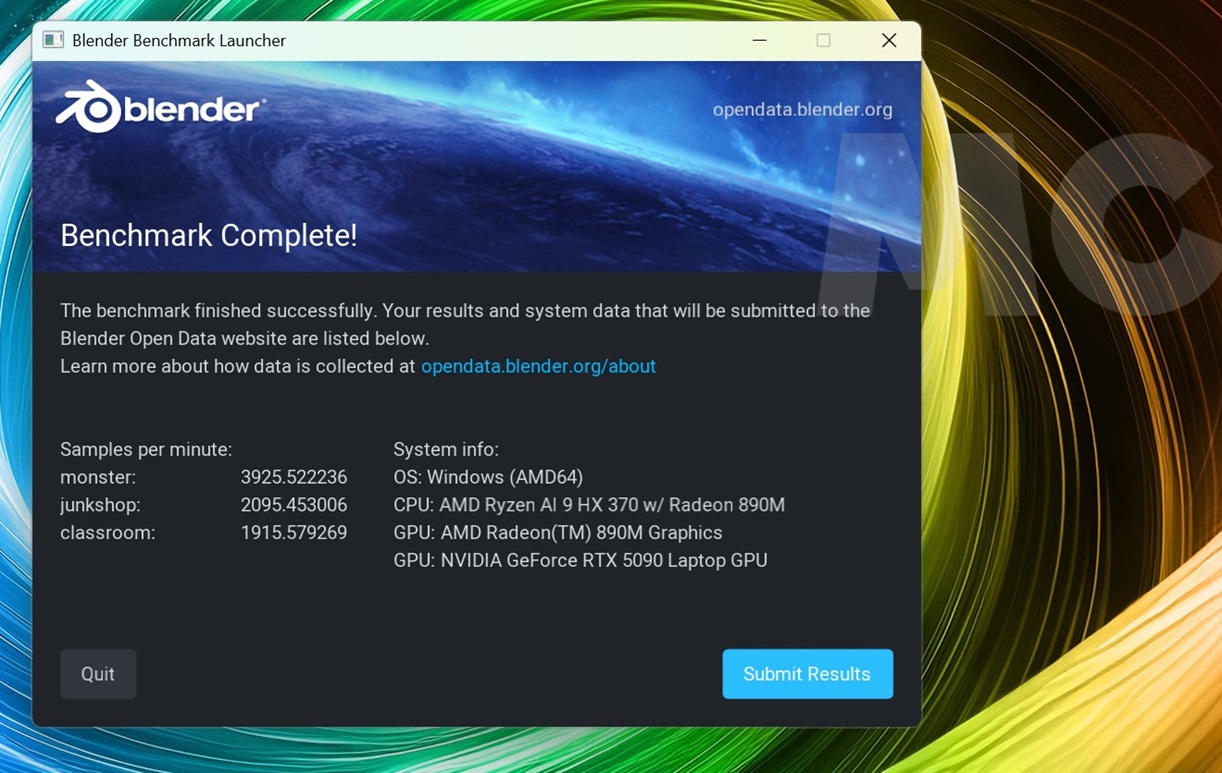Image resolution: width=1222 pixels, height=773 pixels.
Task: Click the junkshop score 2095.453006
Action: 294,505
